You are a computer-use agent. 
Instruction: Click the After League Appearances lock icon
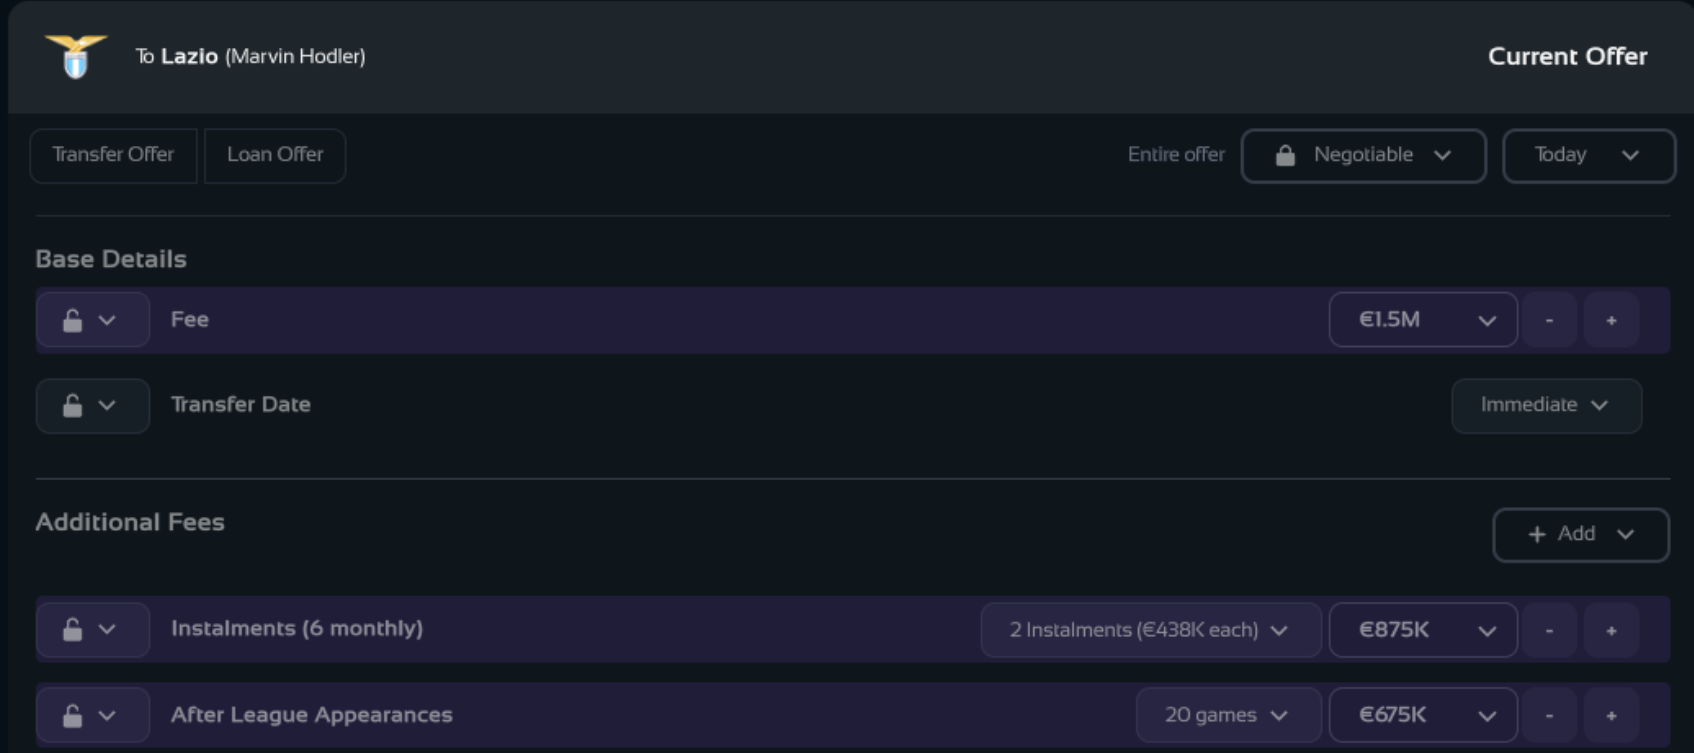pos(73,715)
